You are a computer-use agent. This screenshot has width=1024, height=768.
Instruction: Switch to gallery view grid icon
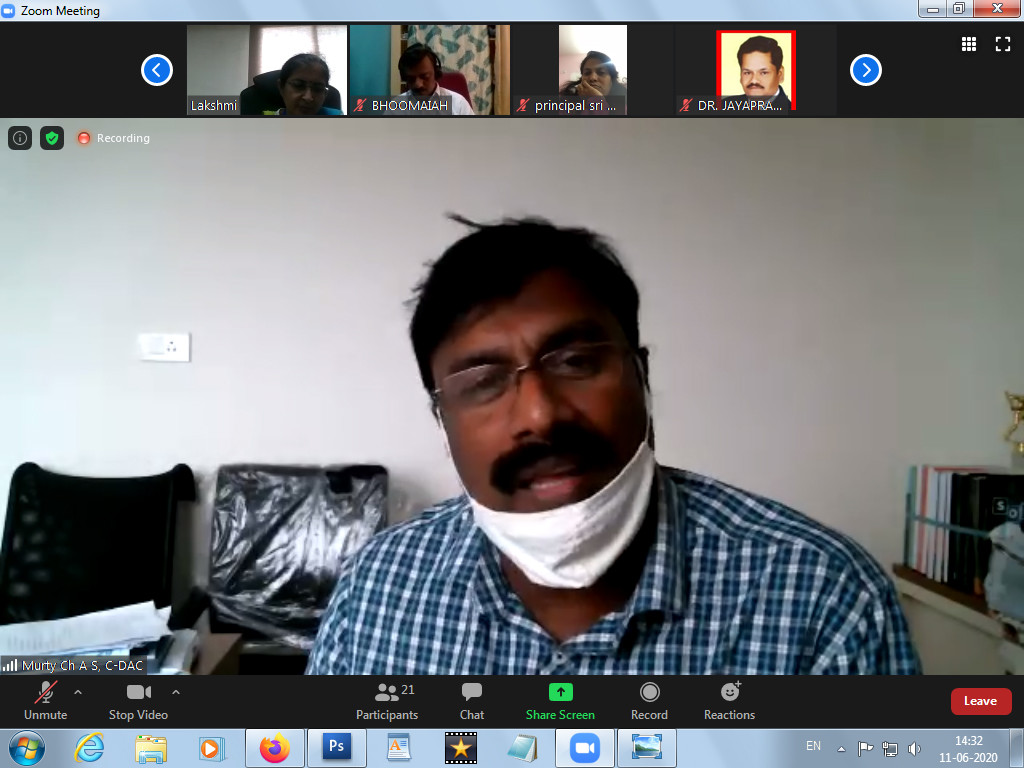(969, 44)
